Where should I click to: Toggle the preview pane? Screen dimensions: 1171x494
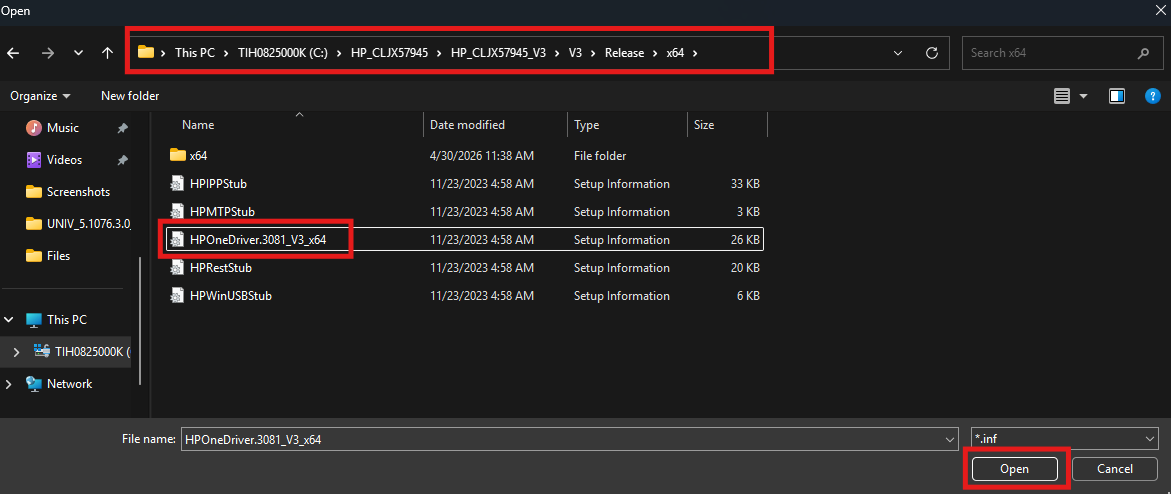click(1117, 96)
